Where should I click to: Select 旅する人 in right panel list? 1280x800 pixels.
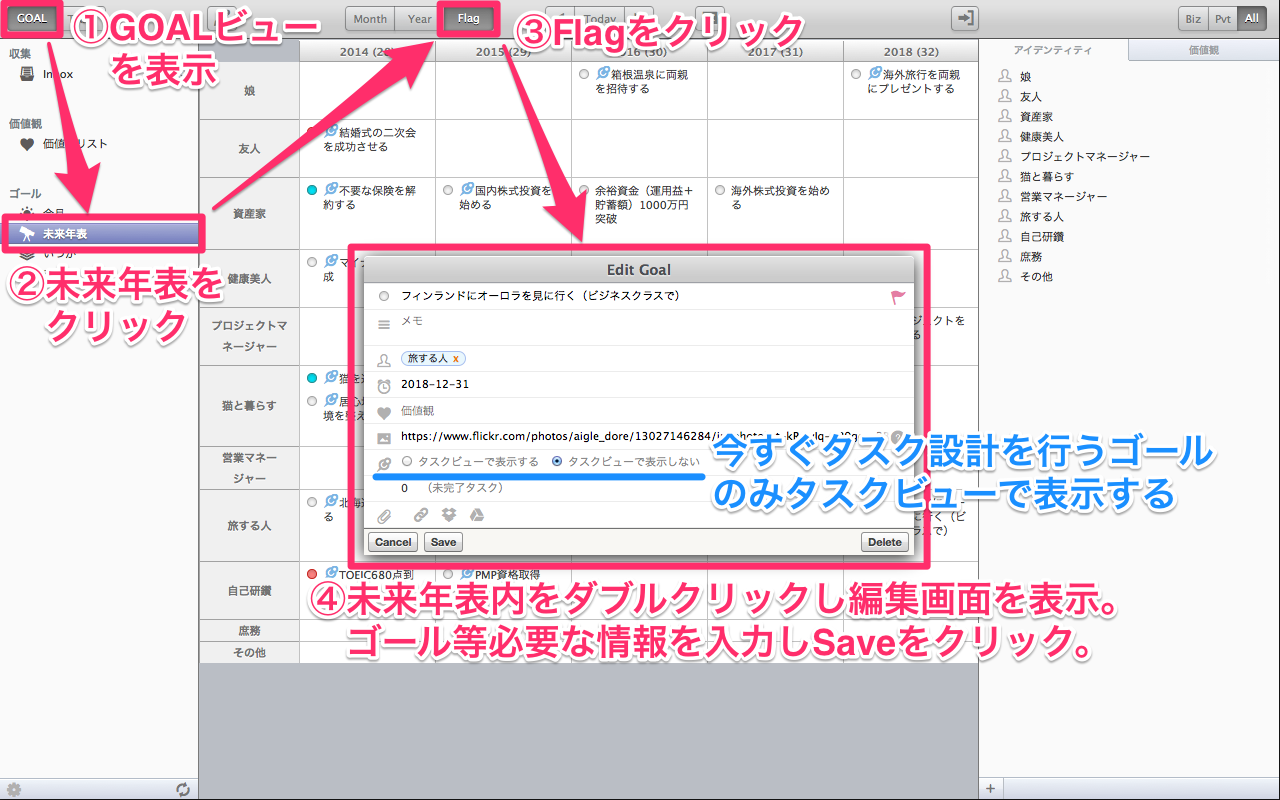1042,216
